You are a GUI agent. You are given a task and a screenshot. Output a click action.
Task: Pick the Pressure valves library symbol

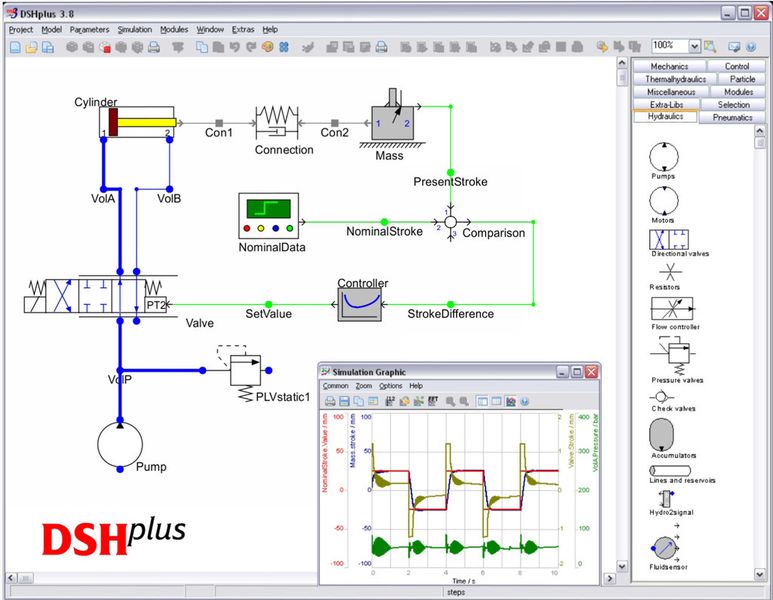(673, 356)
